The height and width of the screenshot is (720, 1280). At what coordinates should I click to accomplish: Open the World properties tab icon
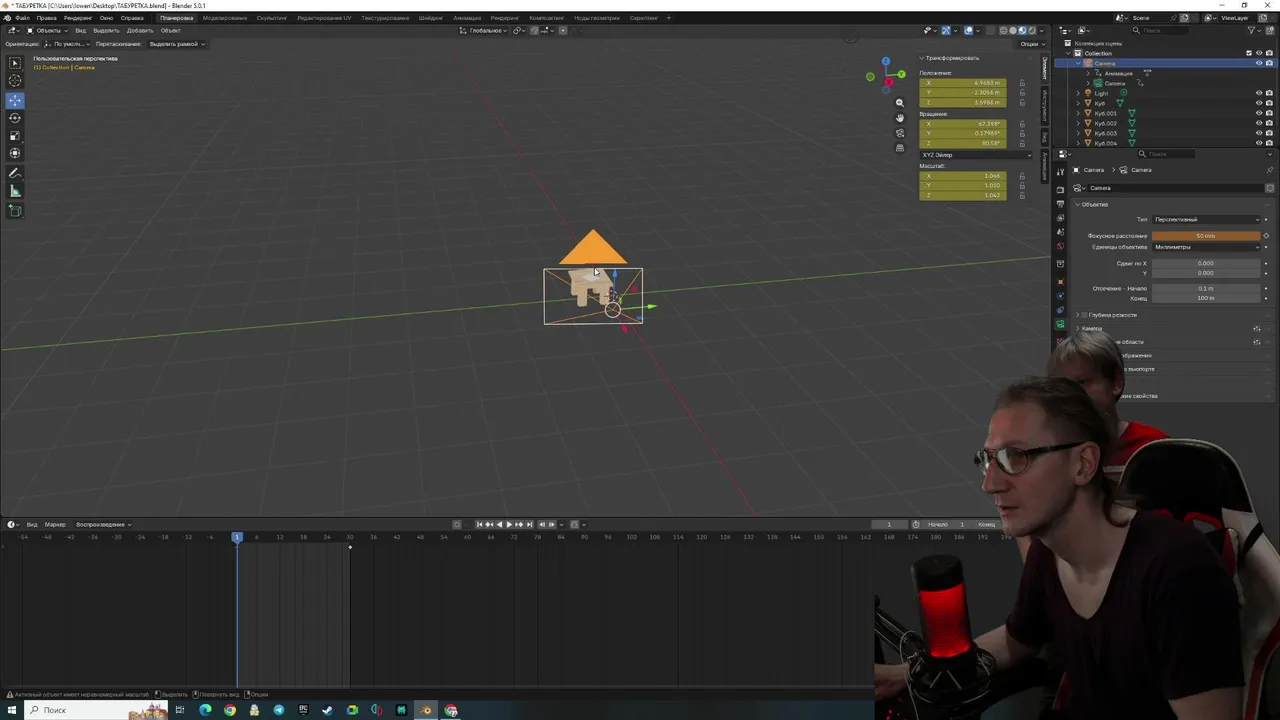click(1061, 246)
